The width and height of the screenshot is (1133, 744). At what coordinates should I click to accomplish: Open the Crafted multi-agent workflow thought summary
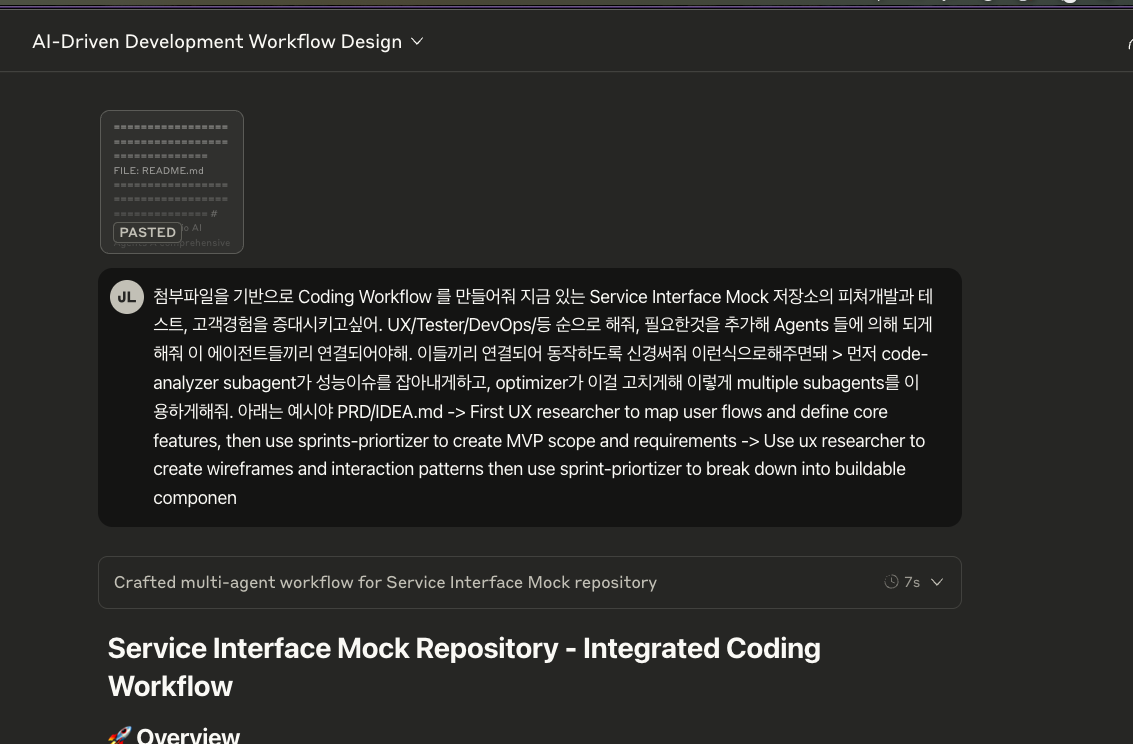pos(385,582)
